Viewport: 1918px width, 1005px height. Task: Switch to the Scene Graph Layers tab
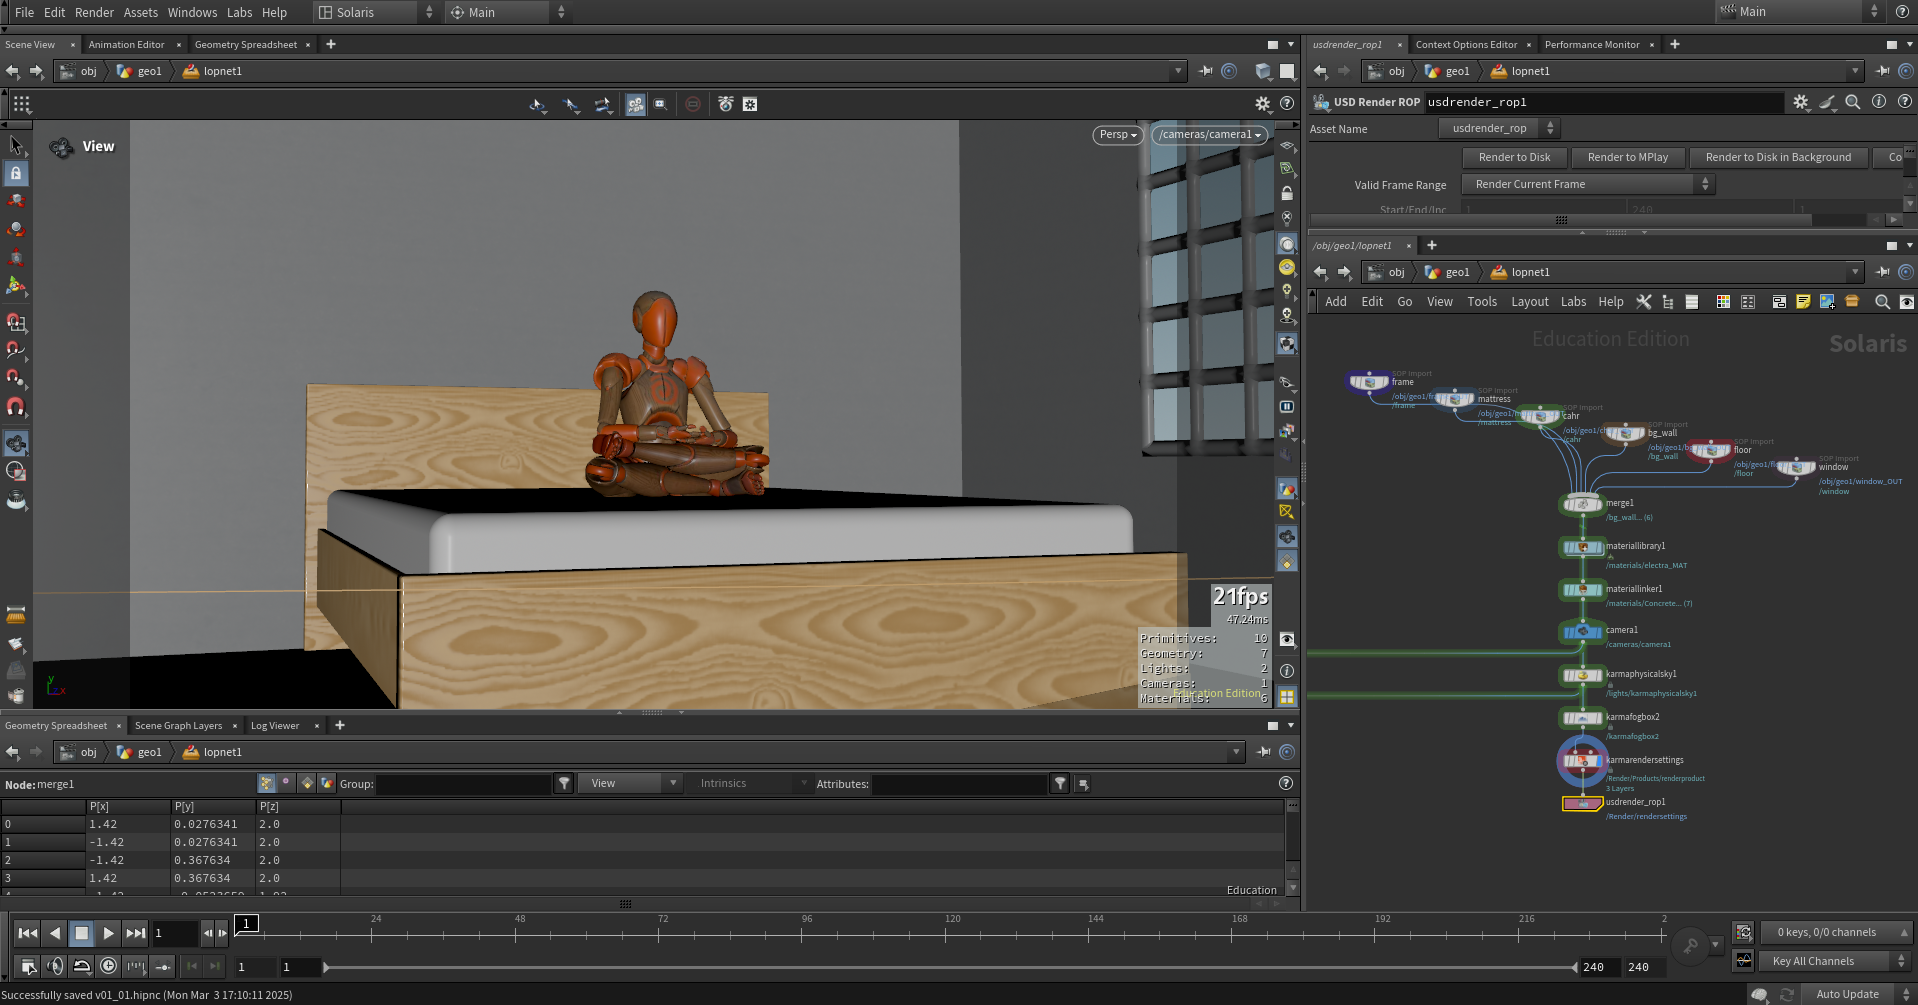[178, 726]
